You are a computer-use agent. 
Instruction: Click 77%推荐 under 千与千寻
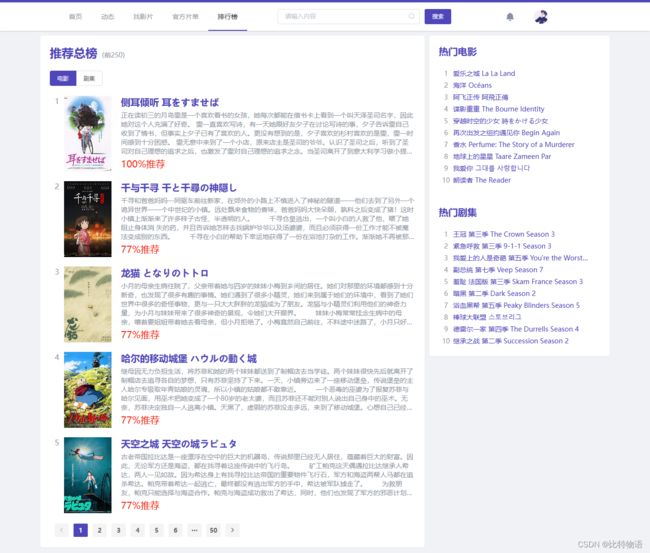tap(140, 250)
